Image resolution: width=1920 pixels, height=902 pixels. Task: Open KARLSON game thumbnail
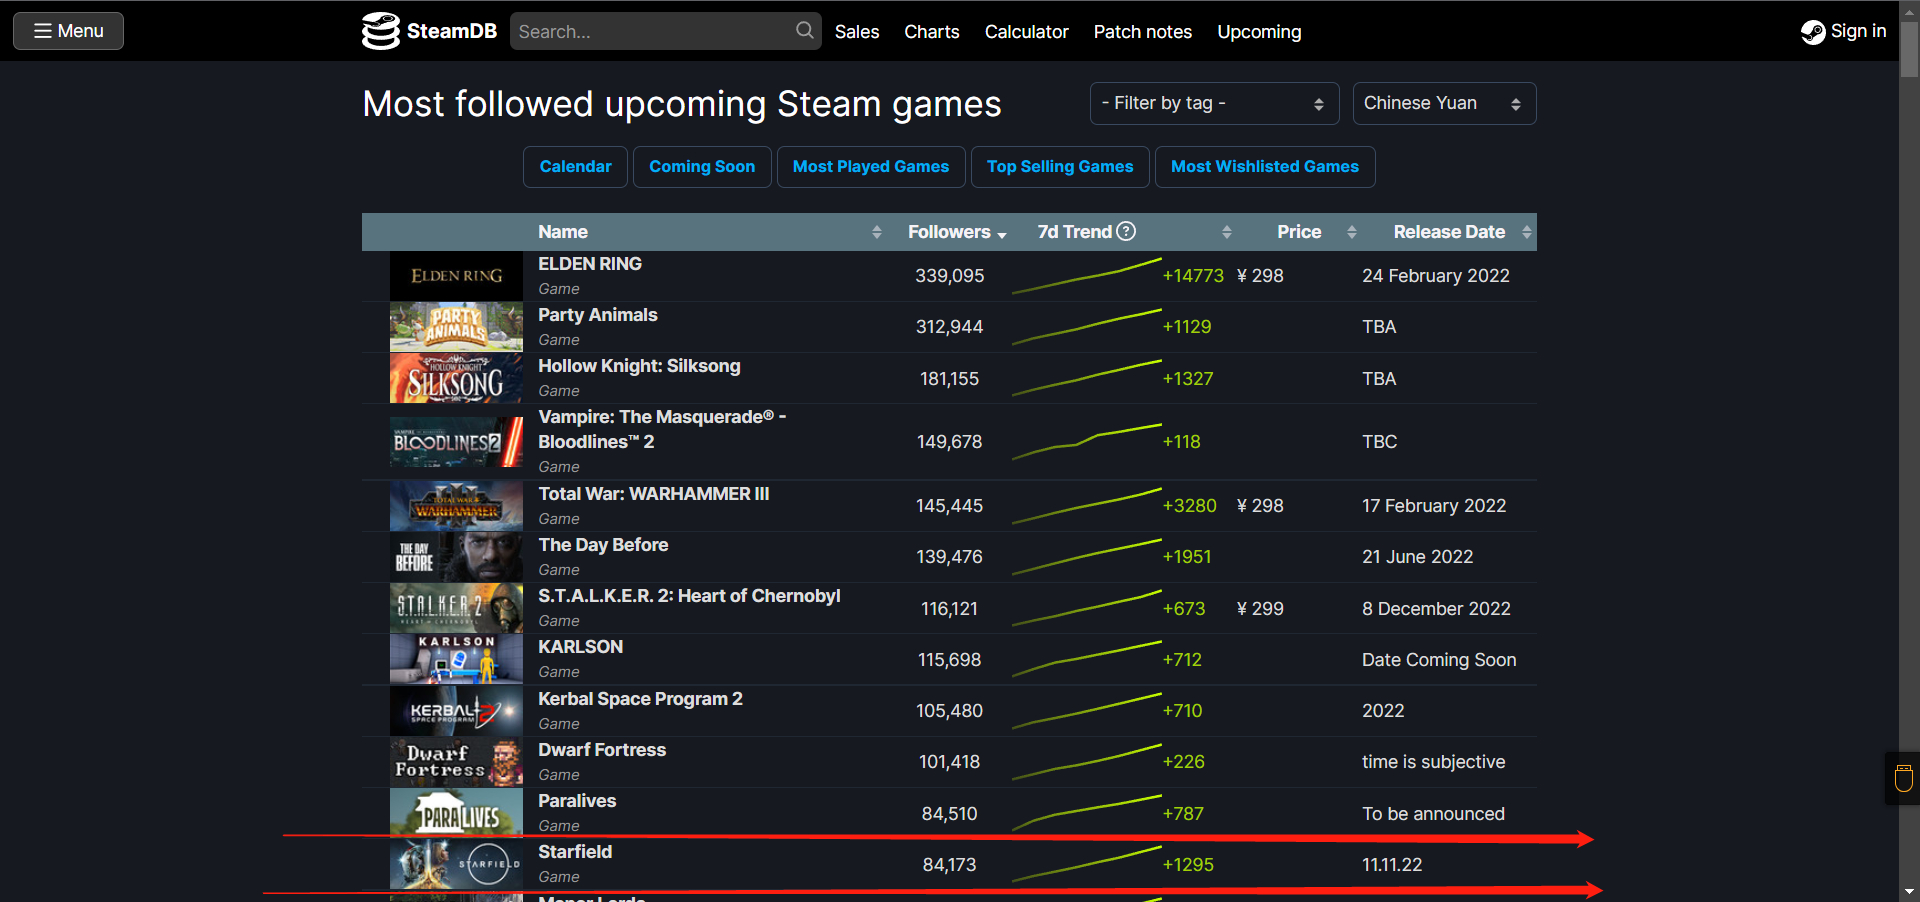click(456, 660)
